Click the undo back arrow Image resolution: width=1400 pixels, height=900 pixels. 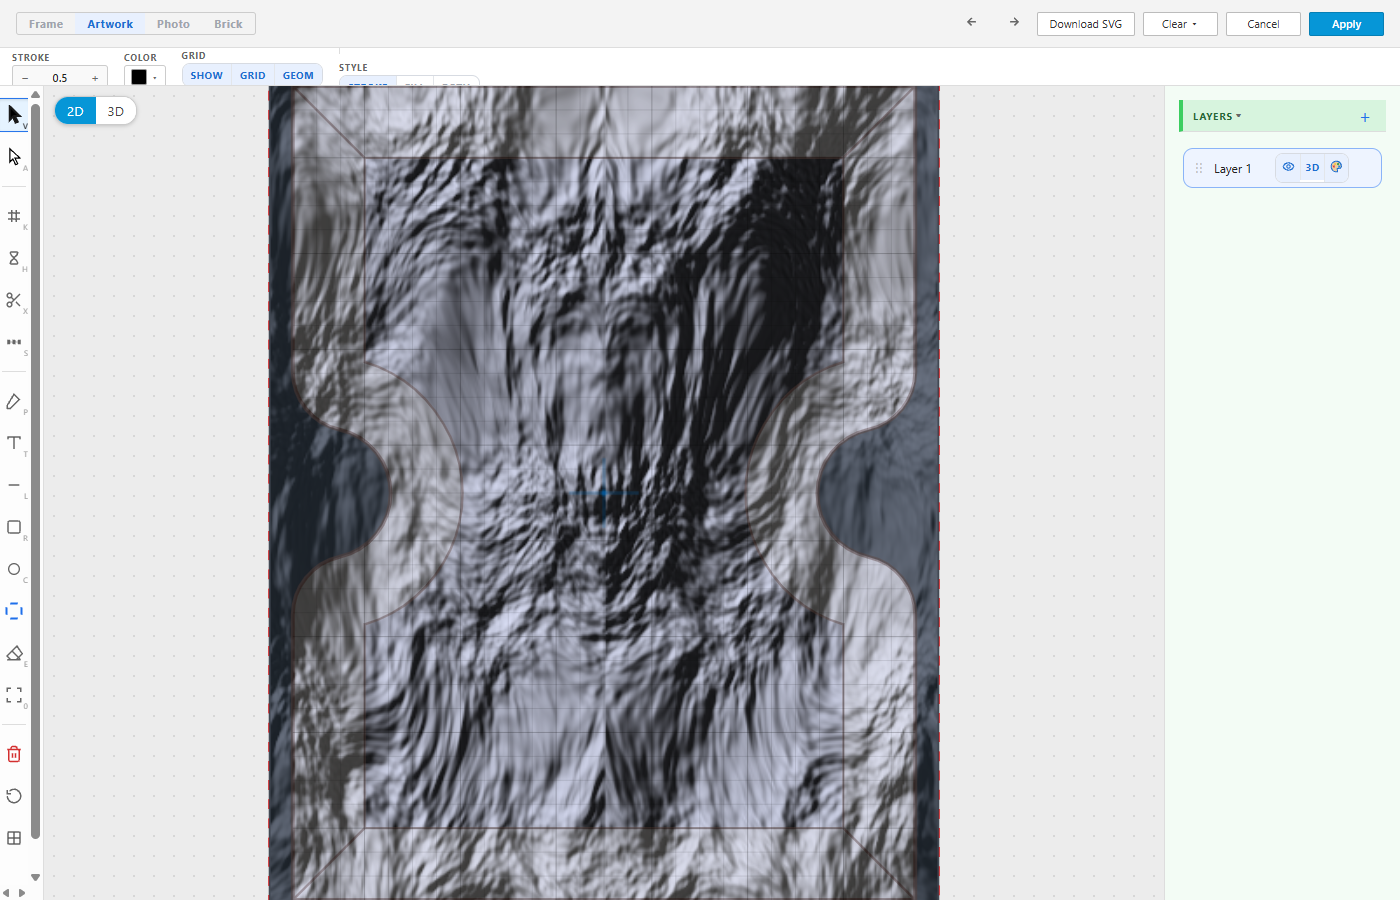tap(971, 22)
